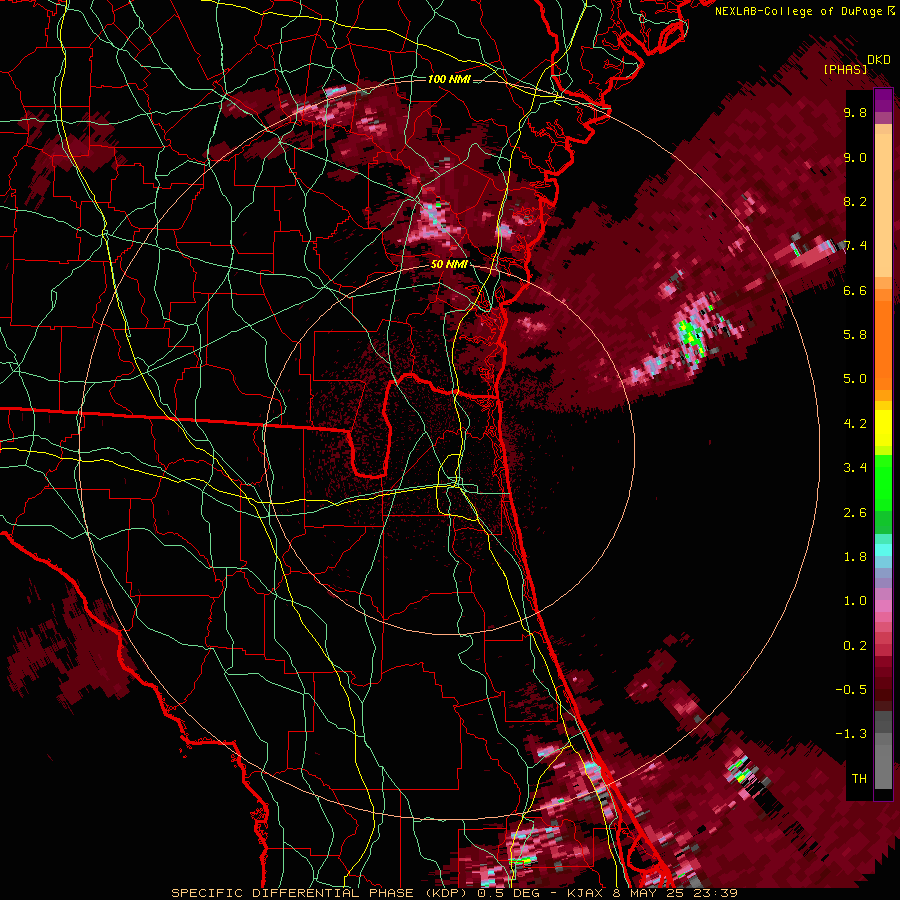Click the peach band of the color bar
The width and height of the screenshot is (900, 900).
tap(883, 207)
